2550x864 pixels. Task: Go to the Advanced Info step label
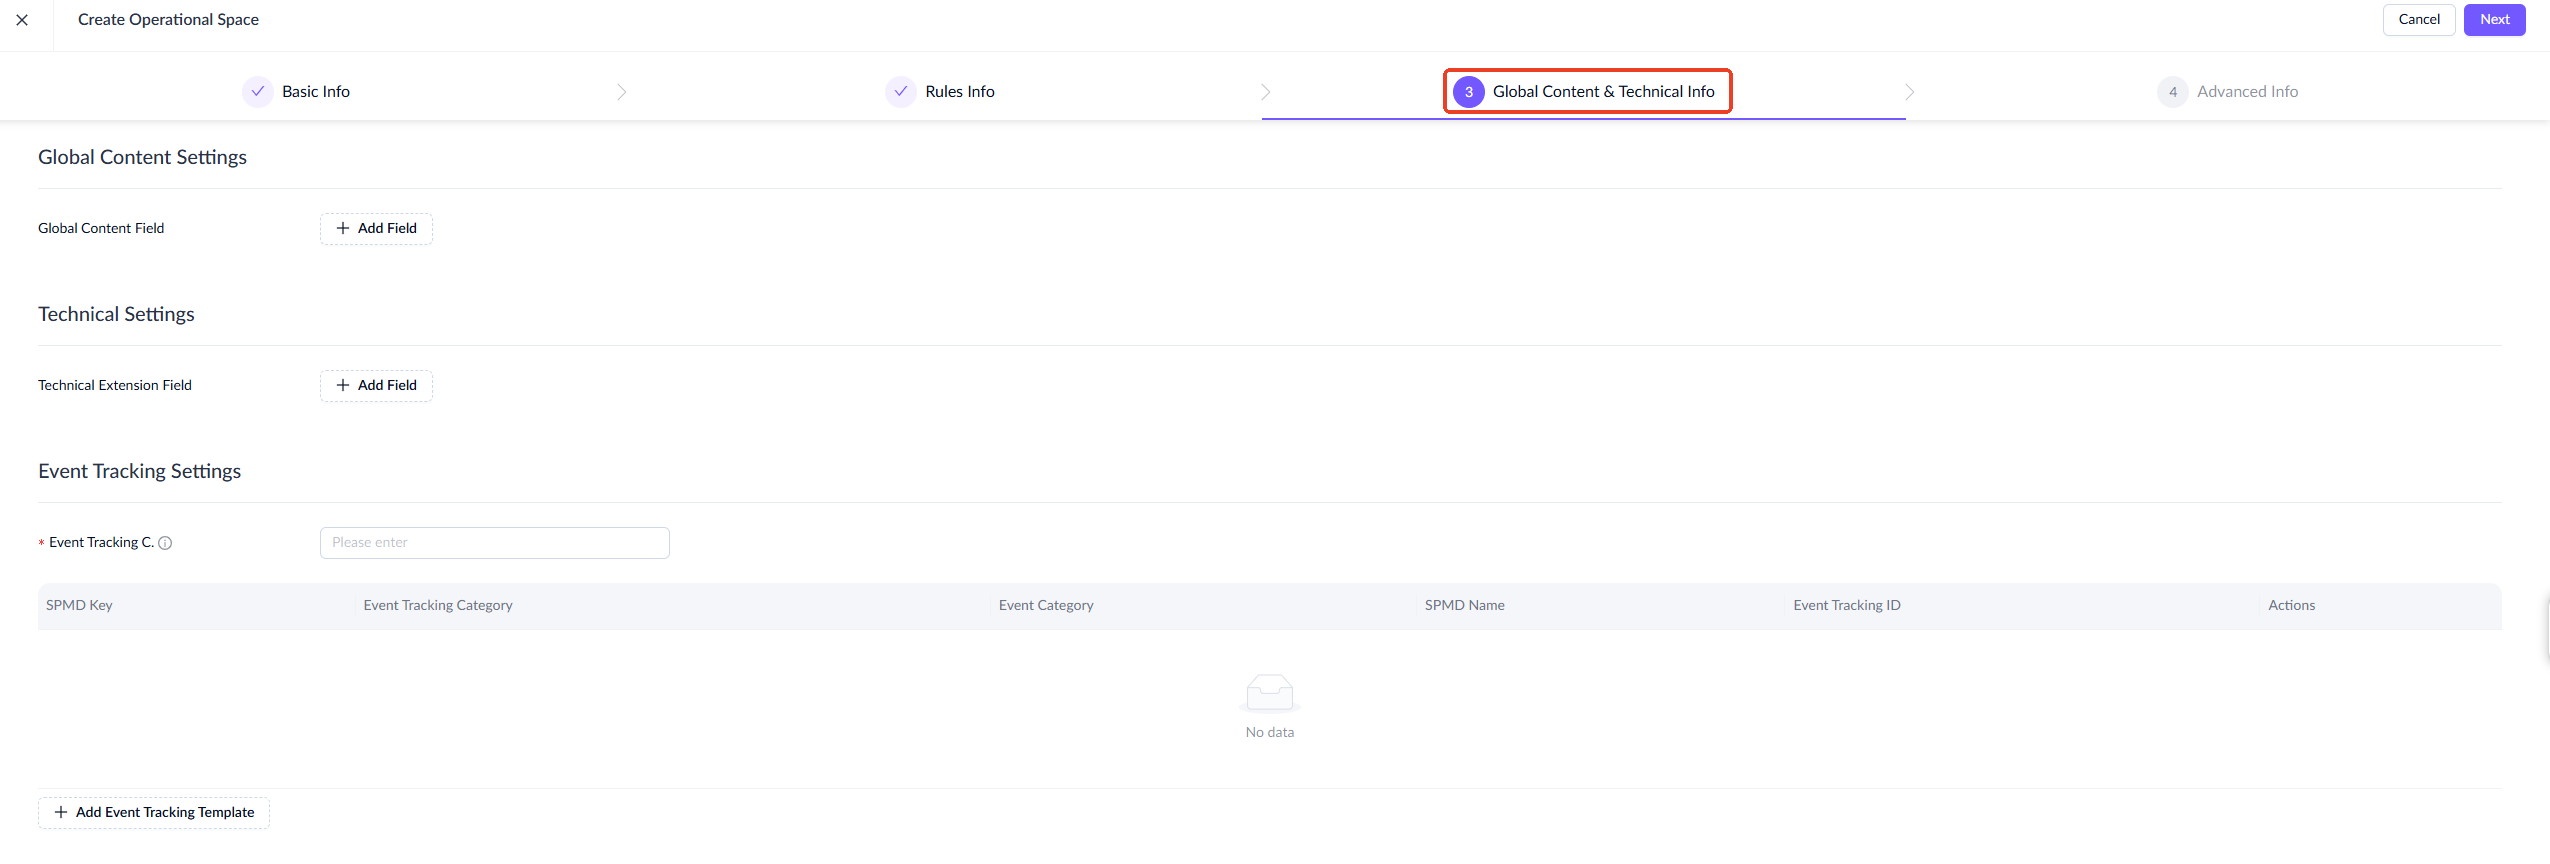(x=2247, y=92)
